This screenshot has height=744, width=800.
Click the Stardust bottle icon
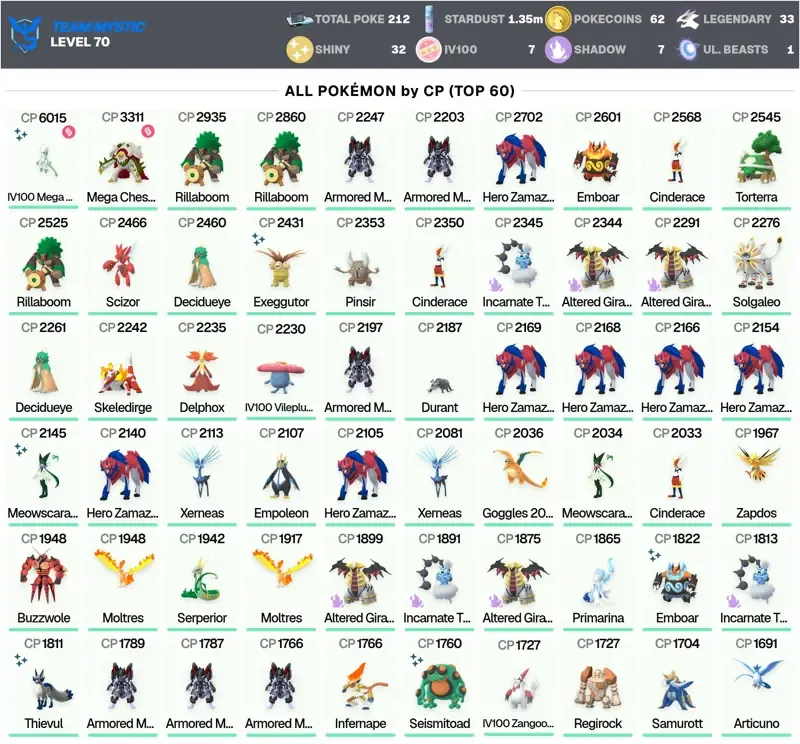[429, 19]
